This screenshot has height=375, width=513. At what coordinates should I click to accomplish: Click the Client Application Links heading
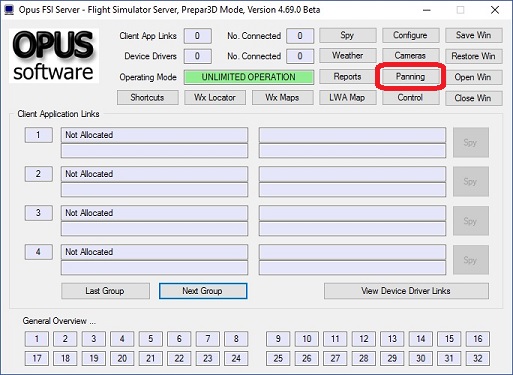(x=58, y=114)
